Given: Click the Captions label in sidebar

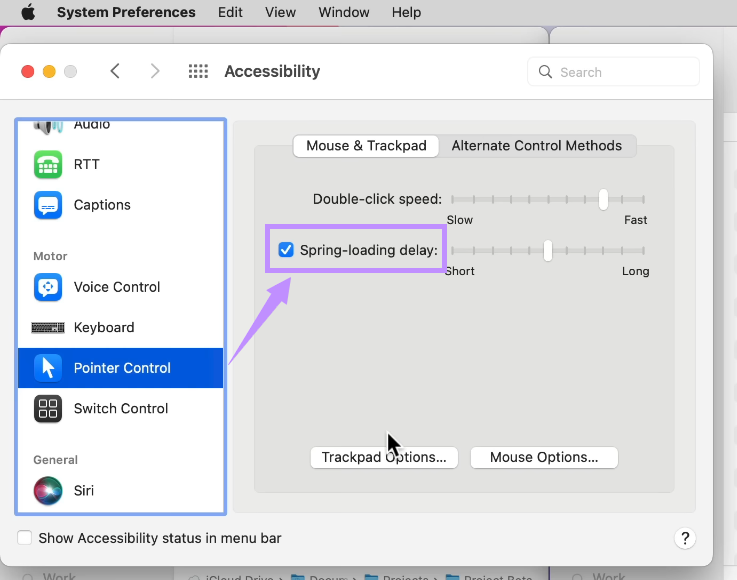Looking at the screenshot, I should 102,205.
